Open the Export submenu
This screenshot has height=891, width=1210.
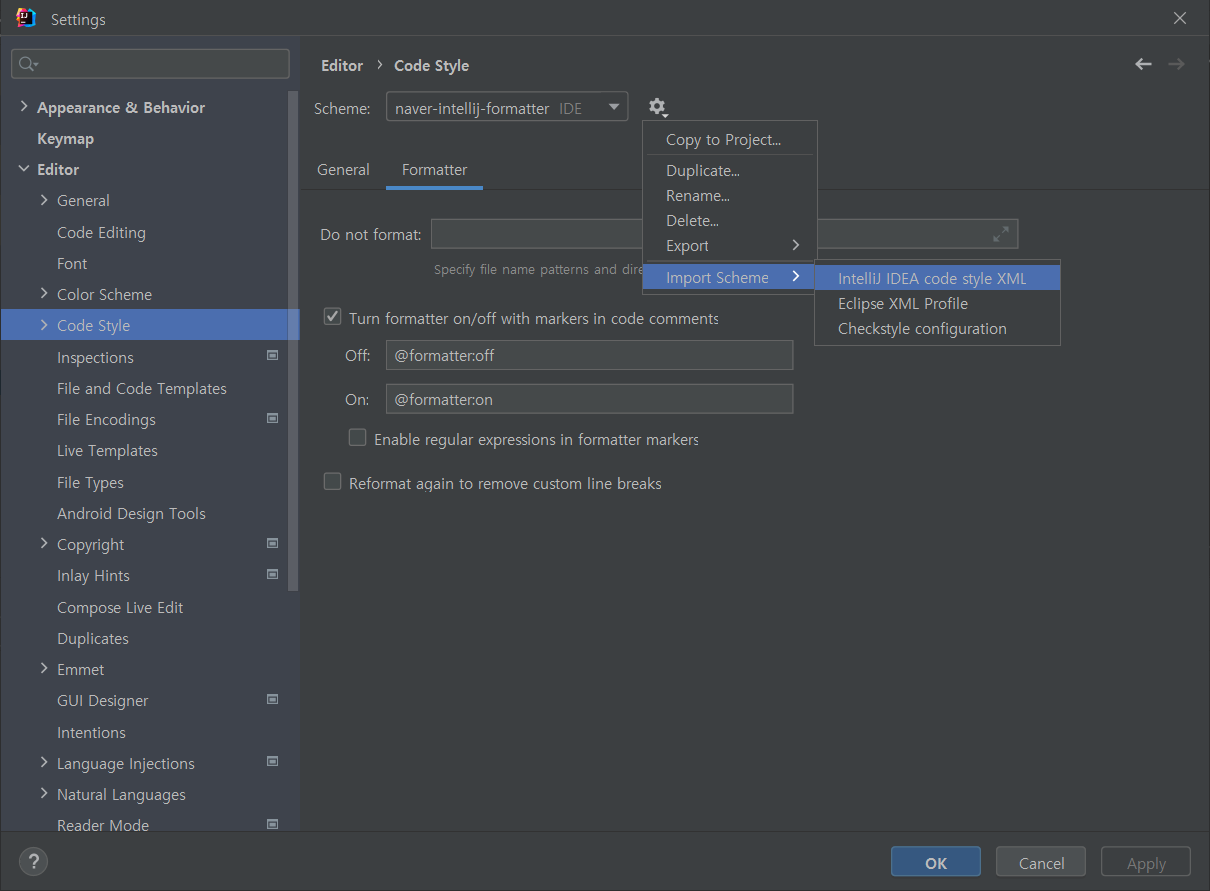point(730,246)
